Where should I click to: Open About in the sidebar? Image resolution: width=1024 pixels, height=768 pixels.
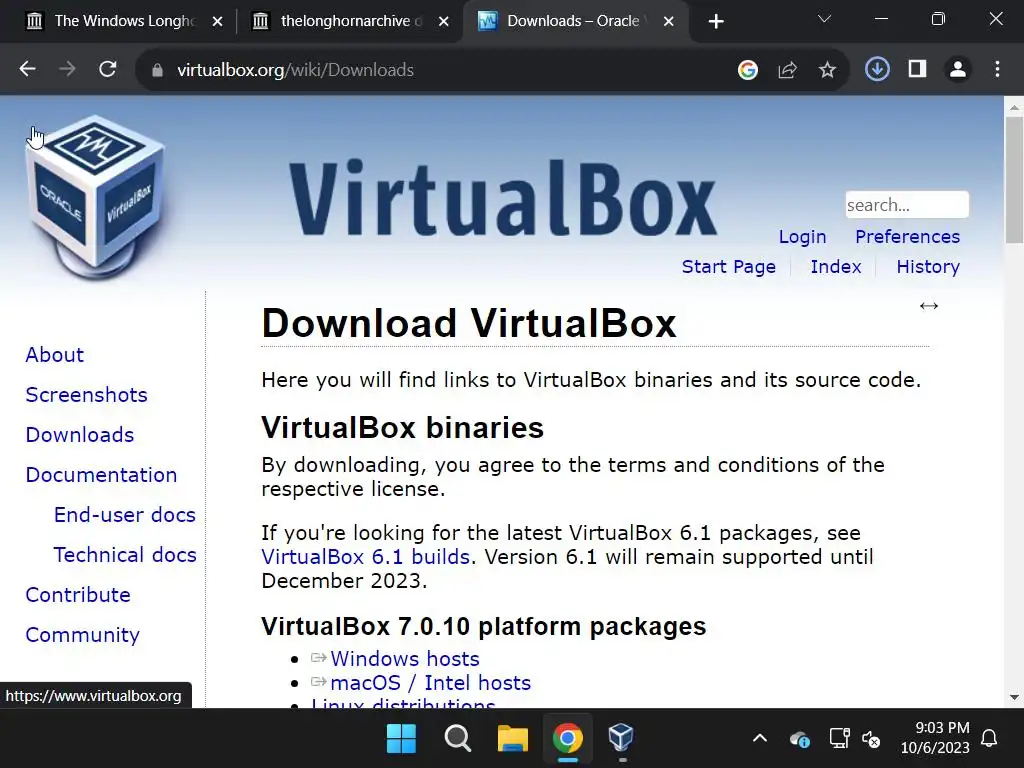55,355
